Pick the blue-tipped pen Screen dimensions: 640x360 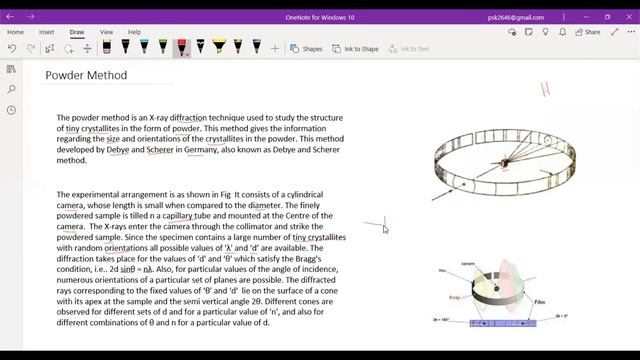point(144,47)
